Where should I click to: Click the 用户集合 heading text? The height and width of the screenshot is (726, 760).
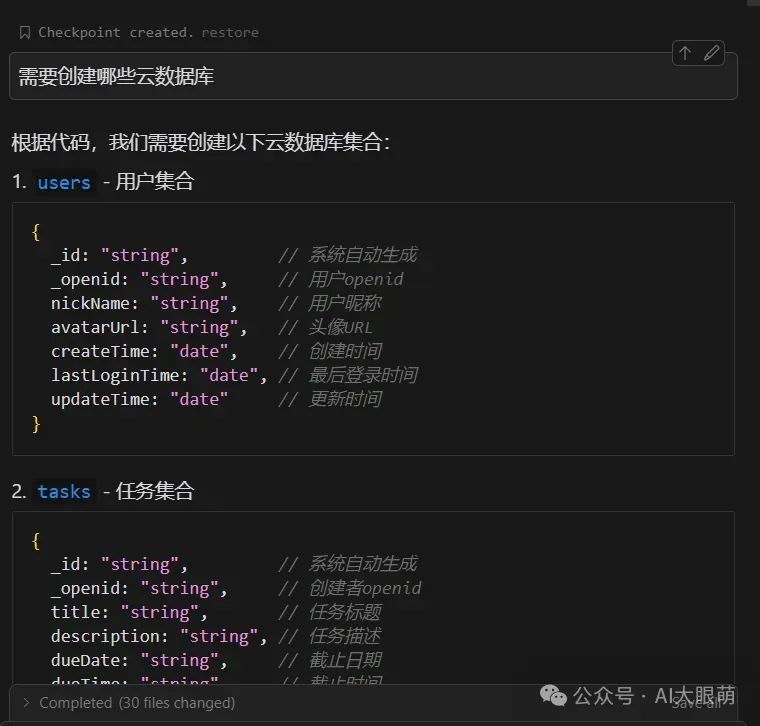pyautogui.click(x=155, y=182)
